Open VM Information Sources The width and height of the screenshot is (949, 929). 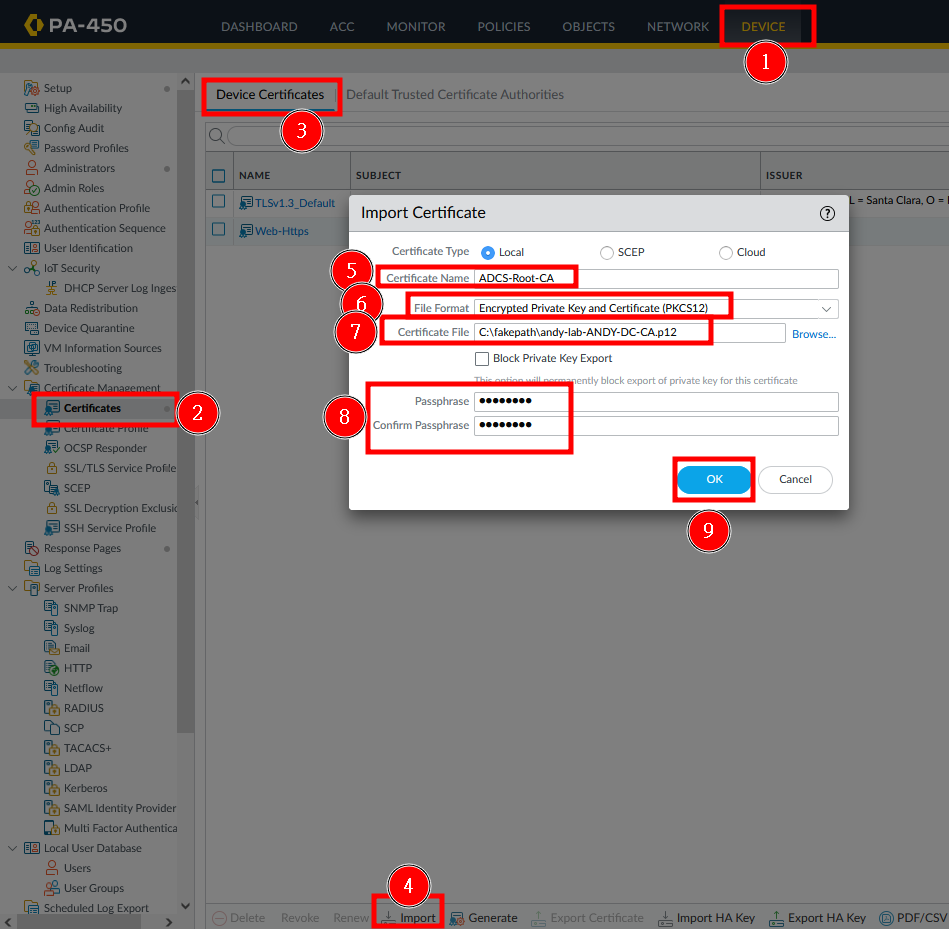[102, 348]
